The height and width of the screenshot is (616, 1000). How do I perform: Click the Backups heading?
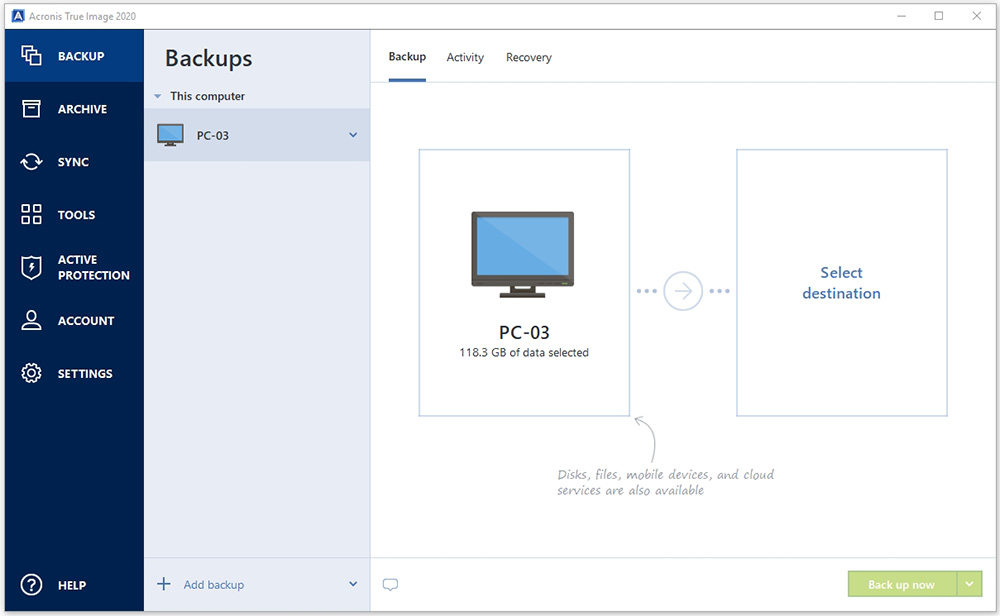coord(209,58)
